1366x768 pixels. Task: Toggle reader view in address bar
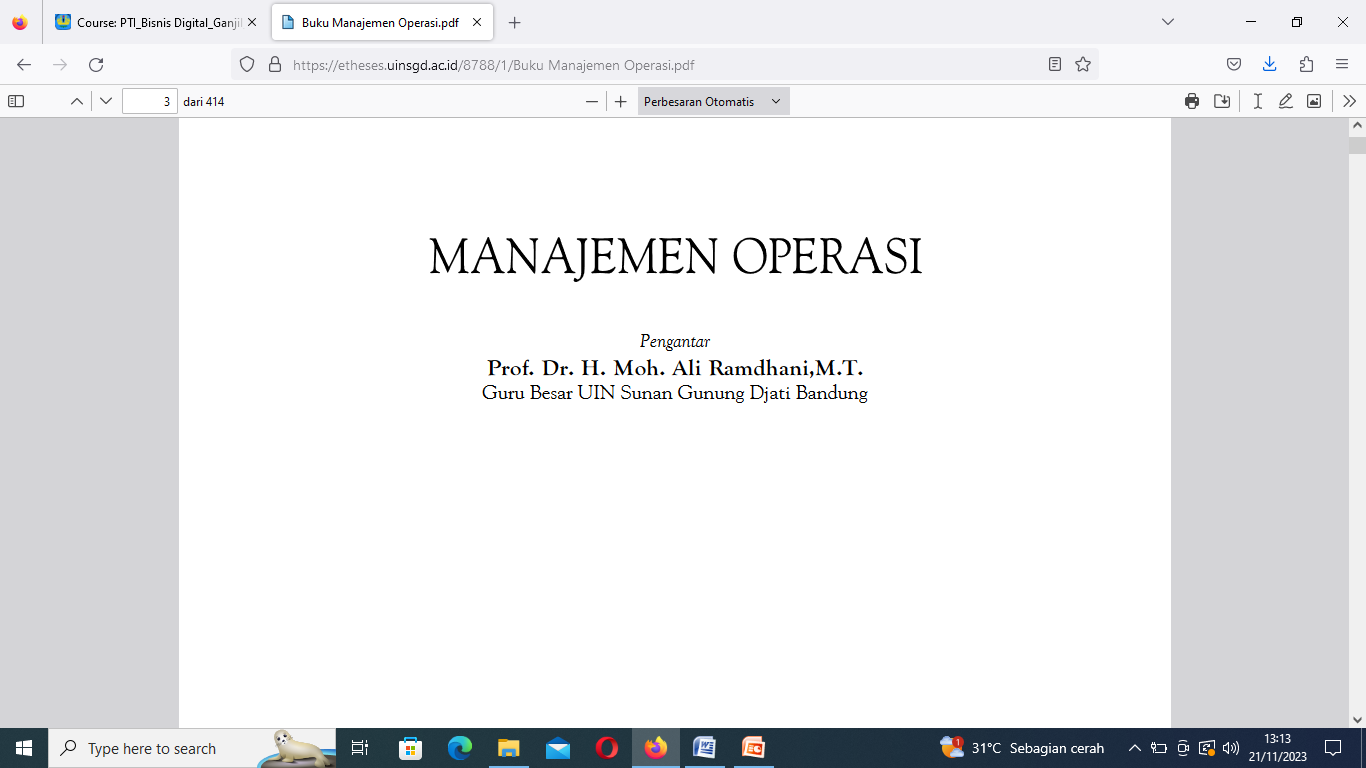point(1055,64)
